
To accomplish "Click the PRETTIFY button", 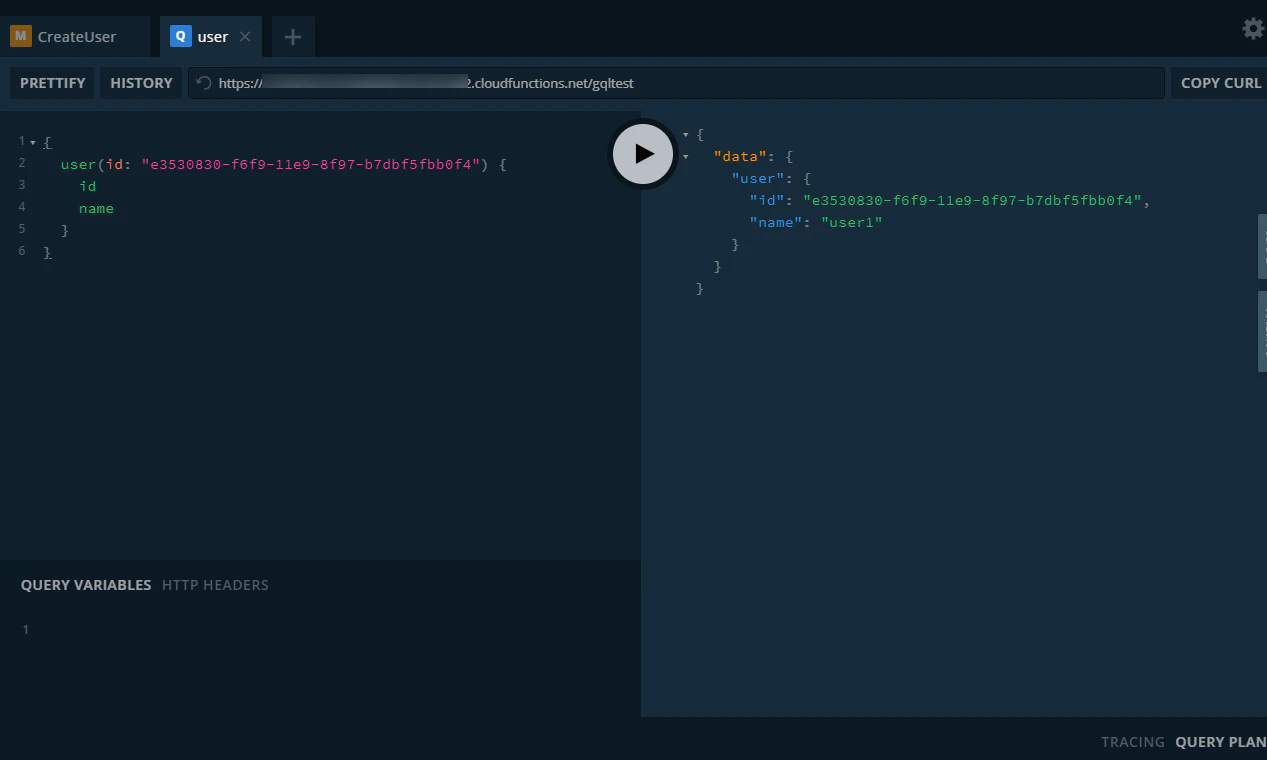I will pyautogui.click(x=53, y=83).
